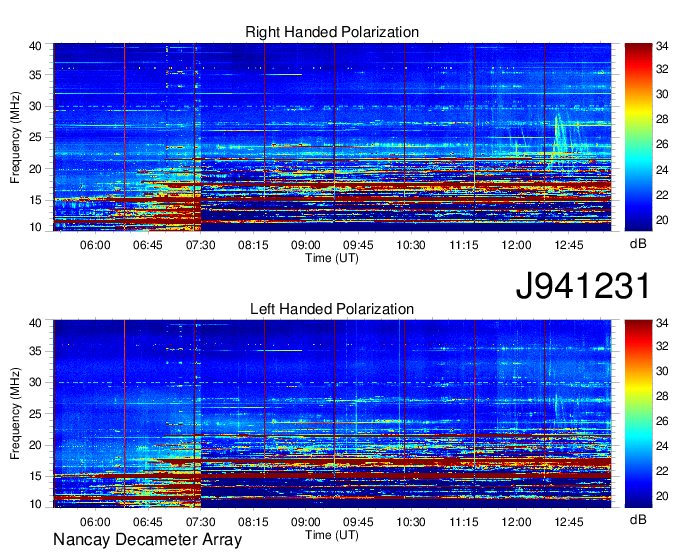Click the 25 MHz tick of Left Handed plot
This screenshot has width=680, height=552.
(x=35, y=414)
